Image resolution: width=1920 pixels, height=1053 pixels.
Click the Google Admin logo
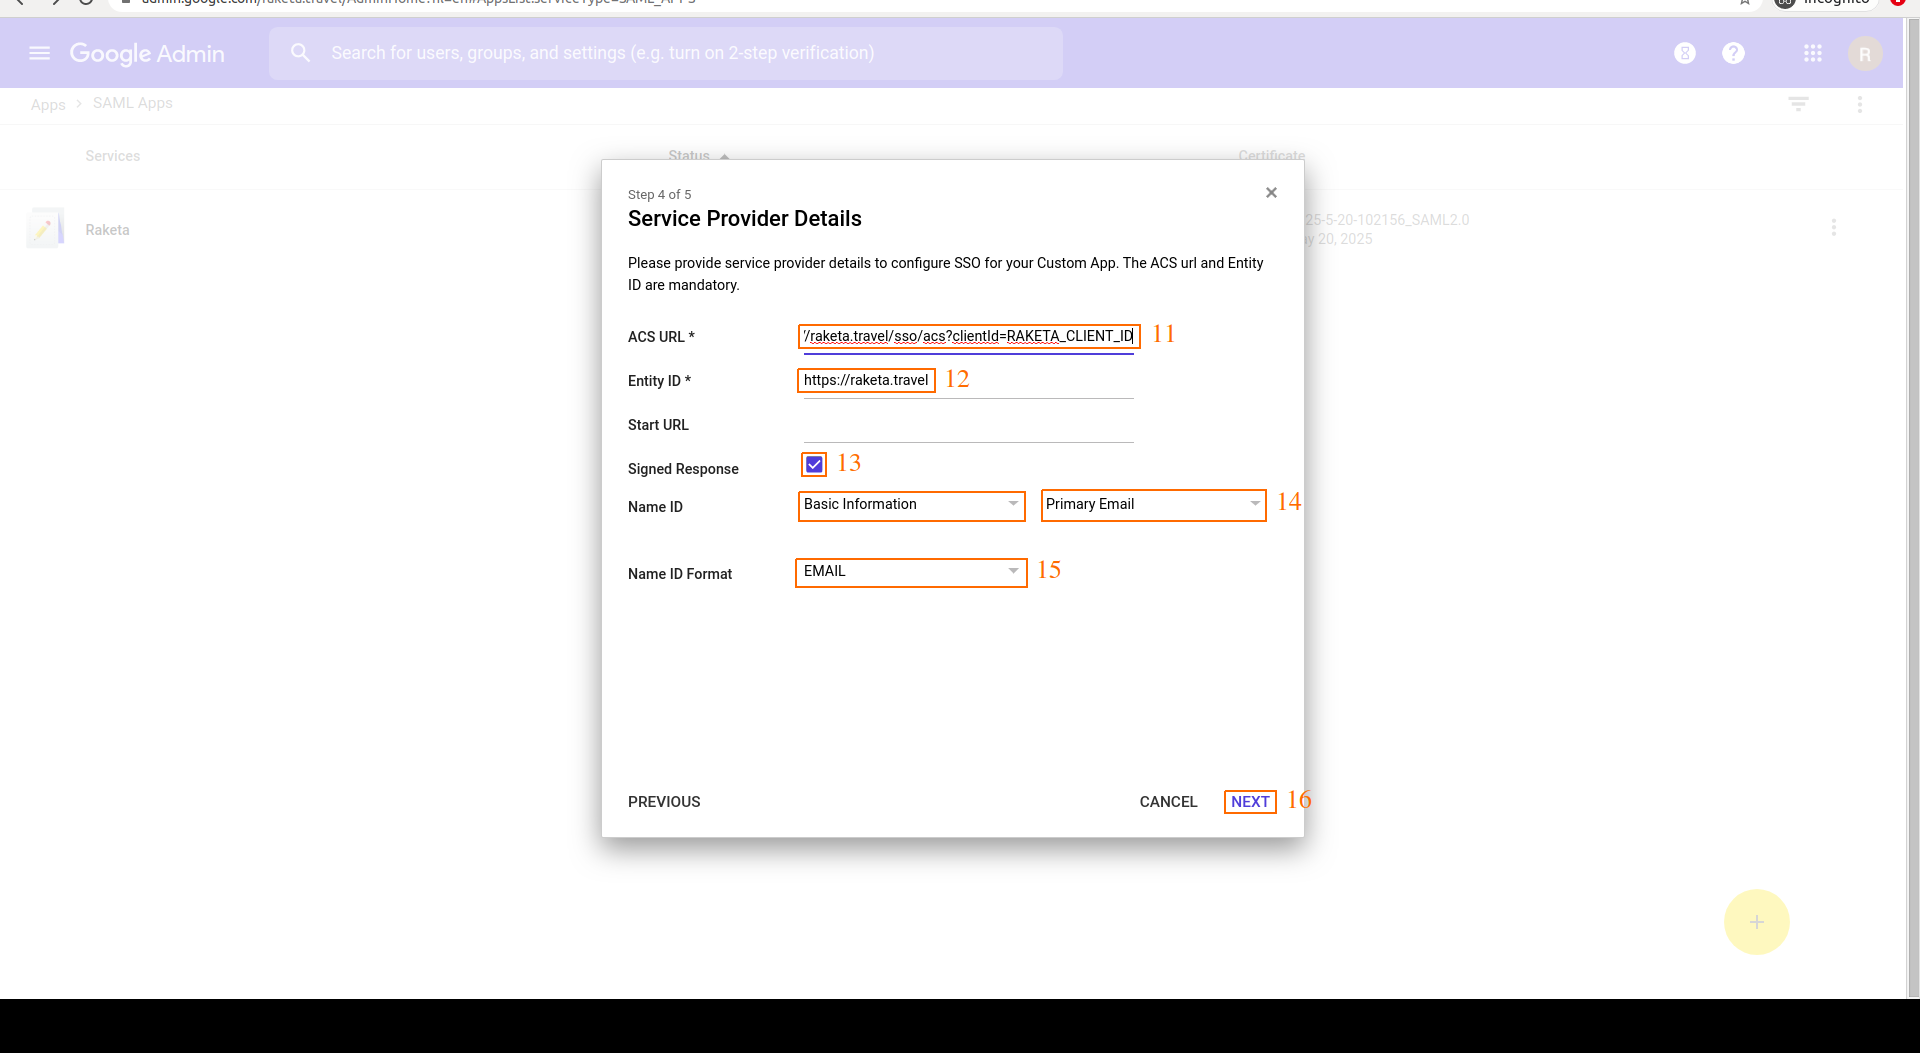(147, 54)
